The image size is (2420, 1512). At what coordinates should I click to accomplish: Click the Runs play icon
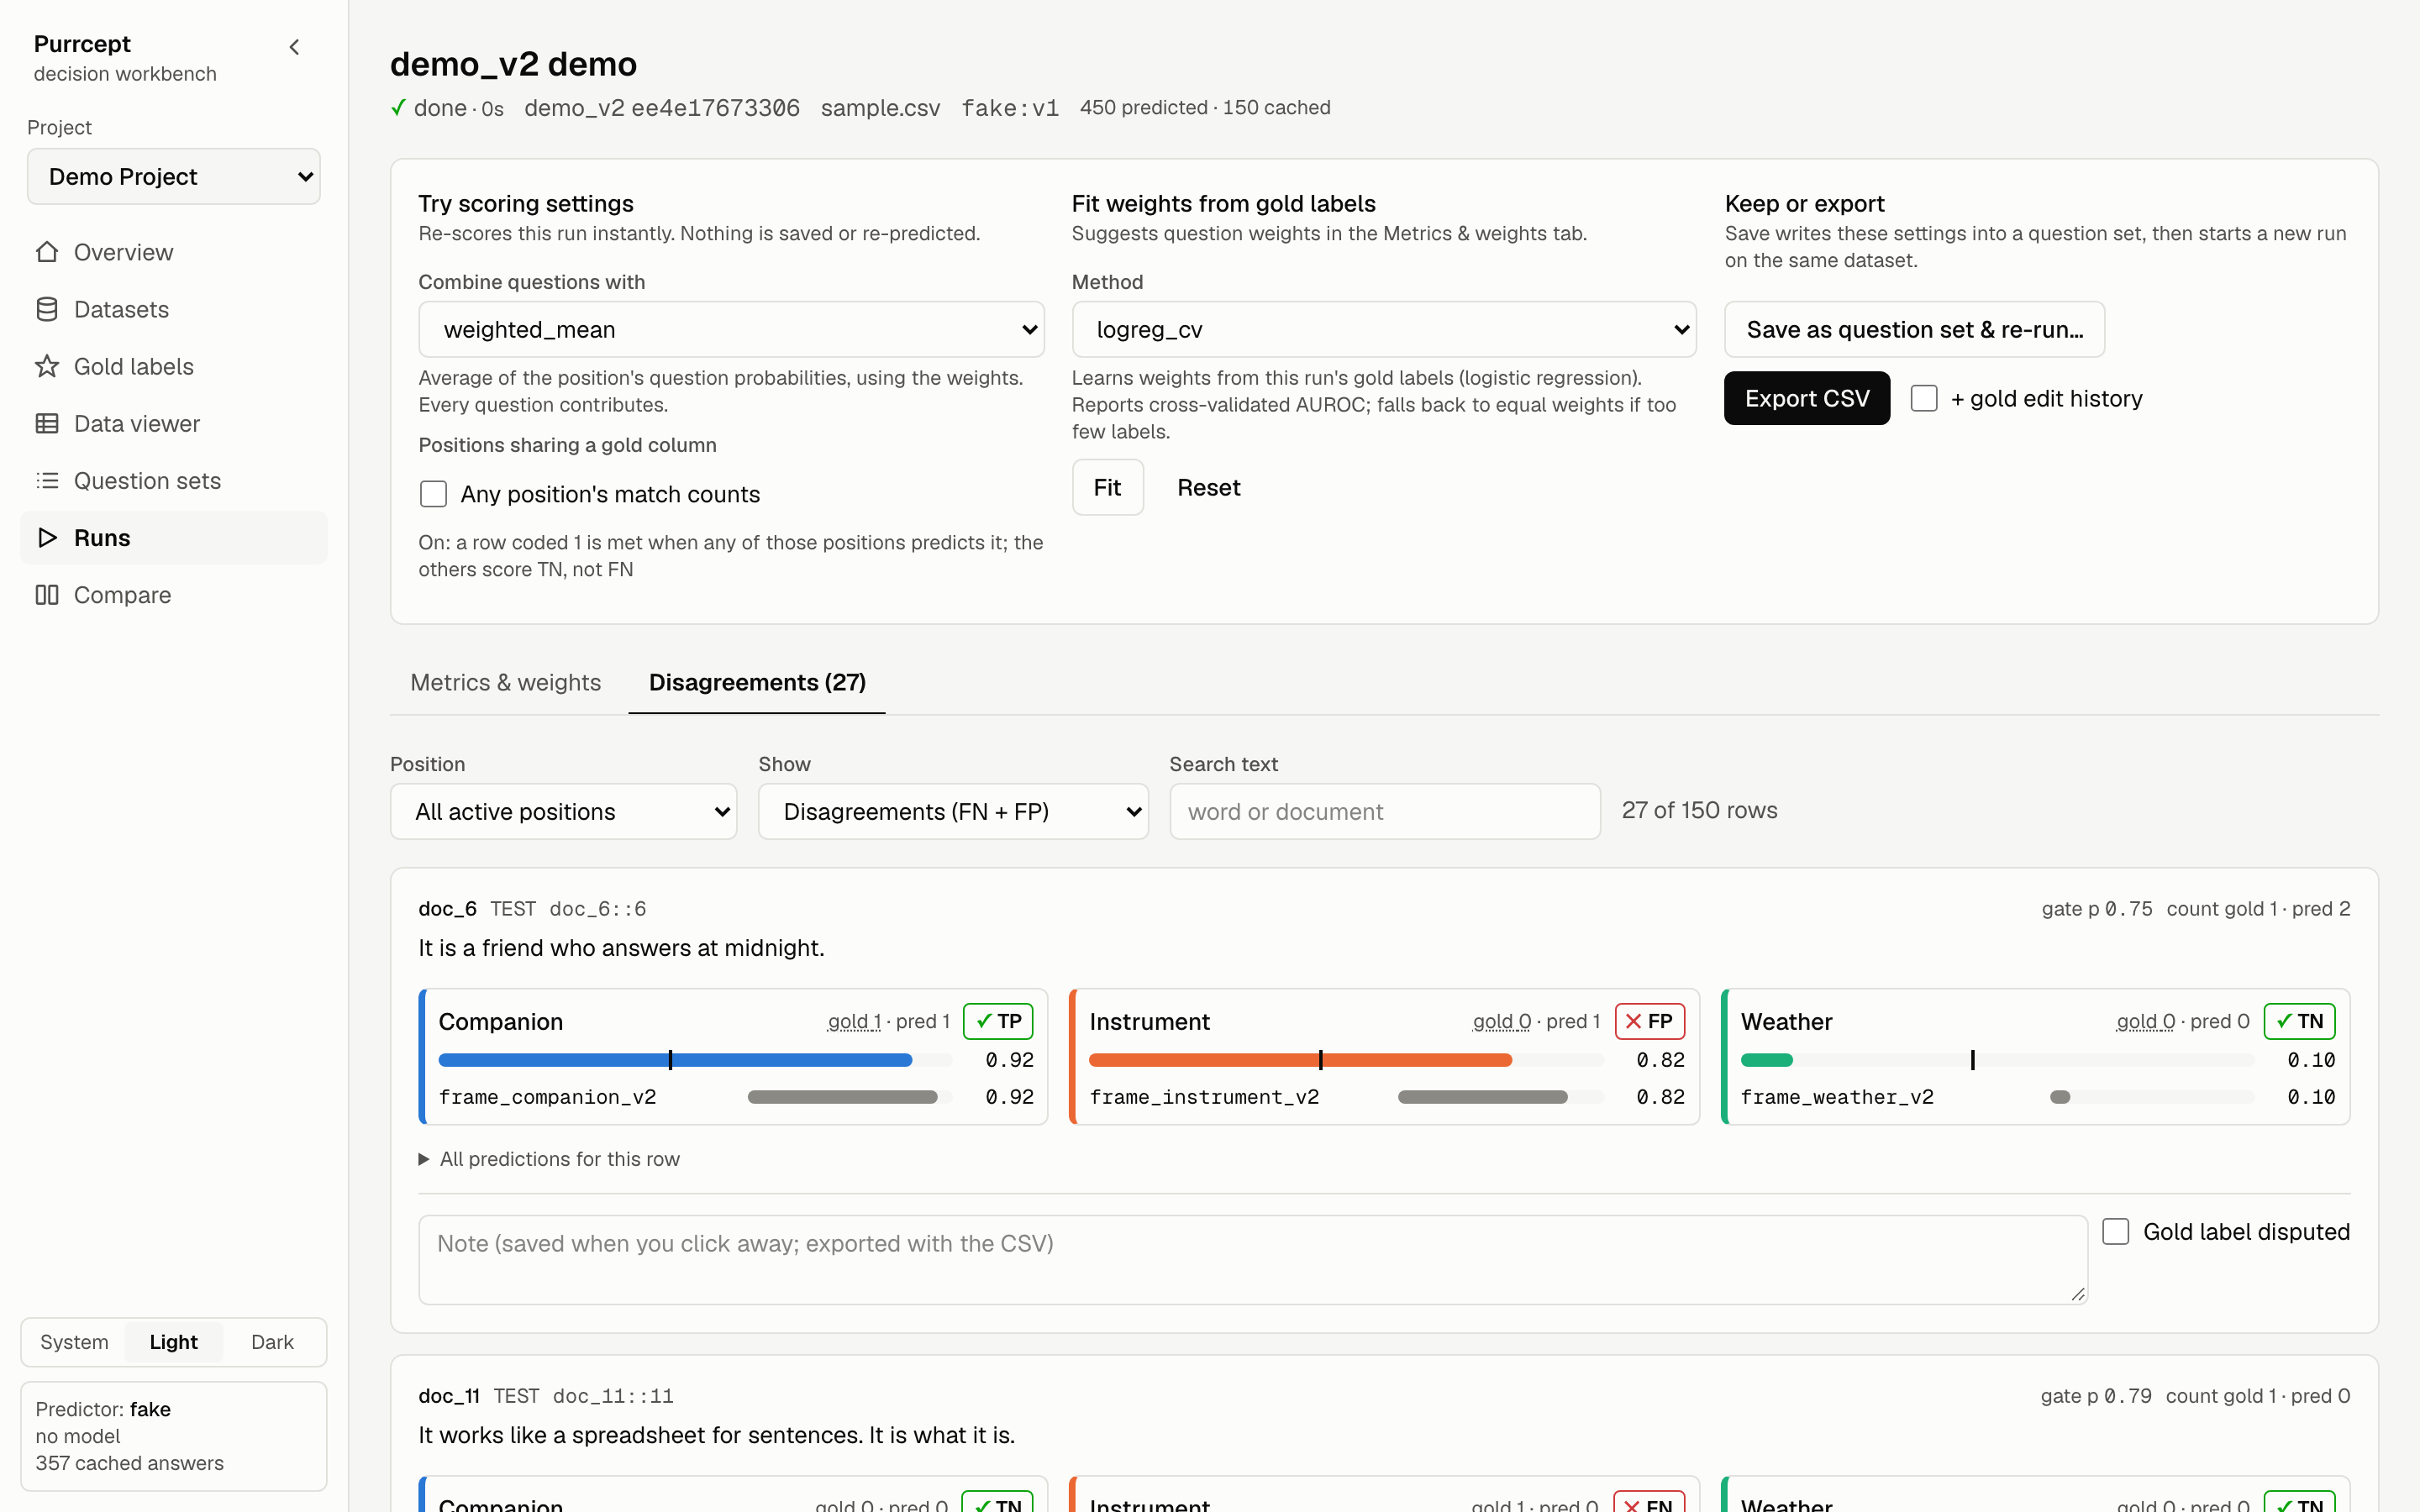[x=47, y=537]
